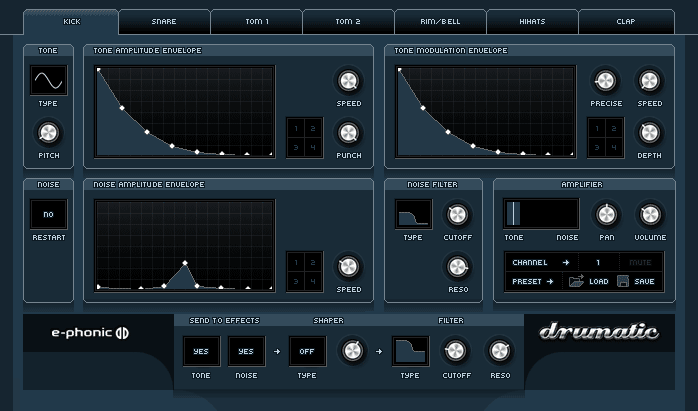698x411 pixels.
Task: Select Tone Modulation envelope shape 2
Action: point(614,129)
